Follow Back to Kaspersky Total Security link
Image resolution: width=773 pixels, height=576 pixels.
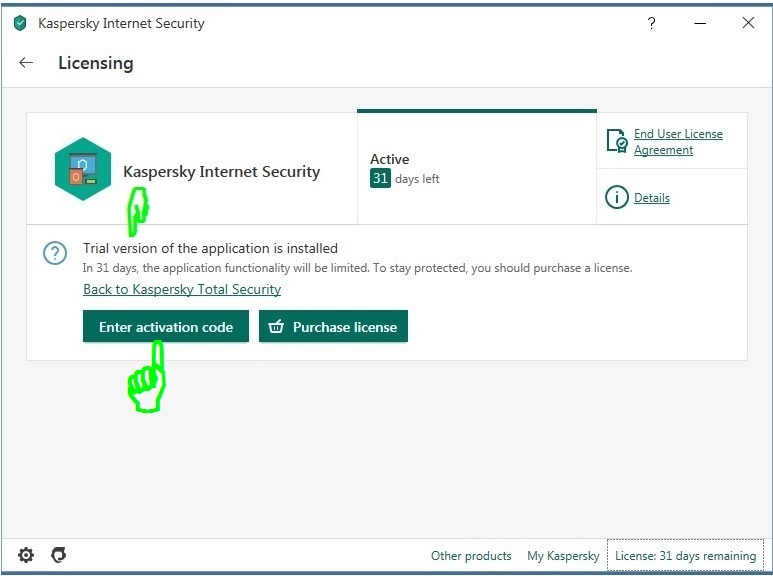(182, 289)
